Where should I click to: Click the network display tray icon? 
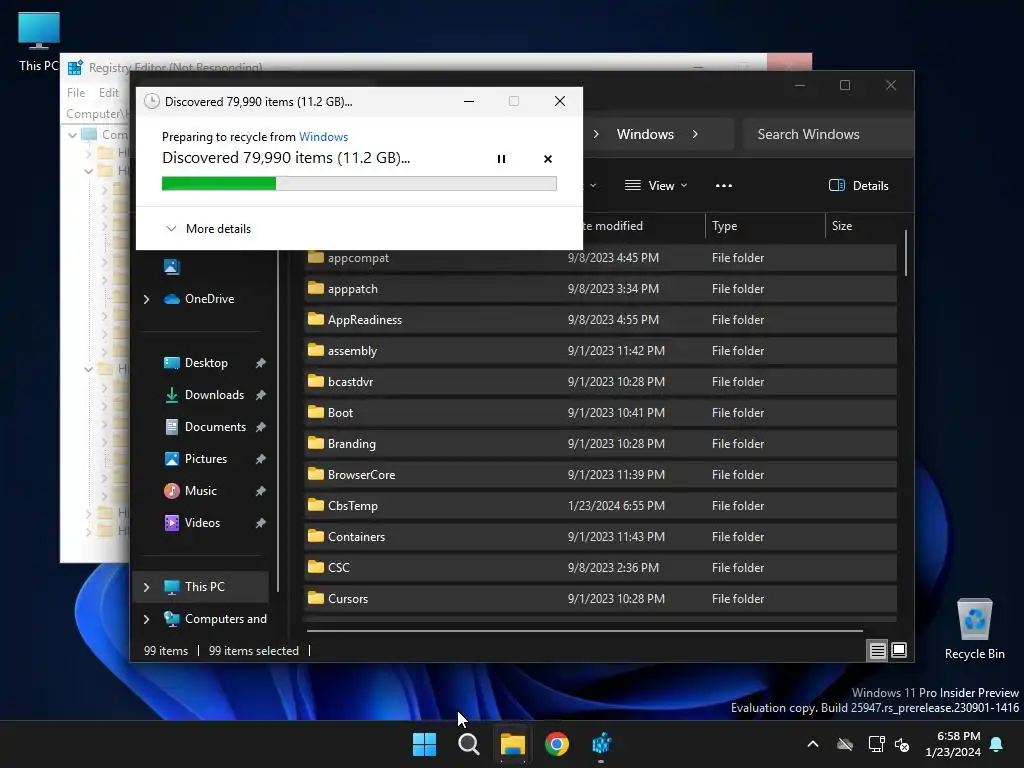click(x=876, y=744)
